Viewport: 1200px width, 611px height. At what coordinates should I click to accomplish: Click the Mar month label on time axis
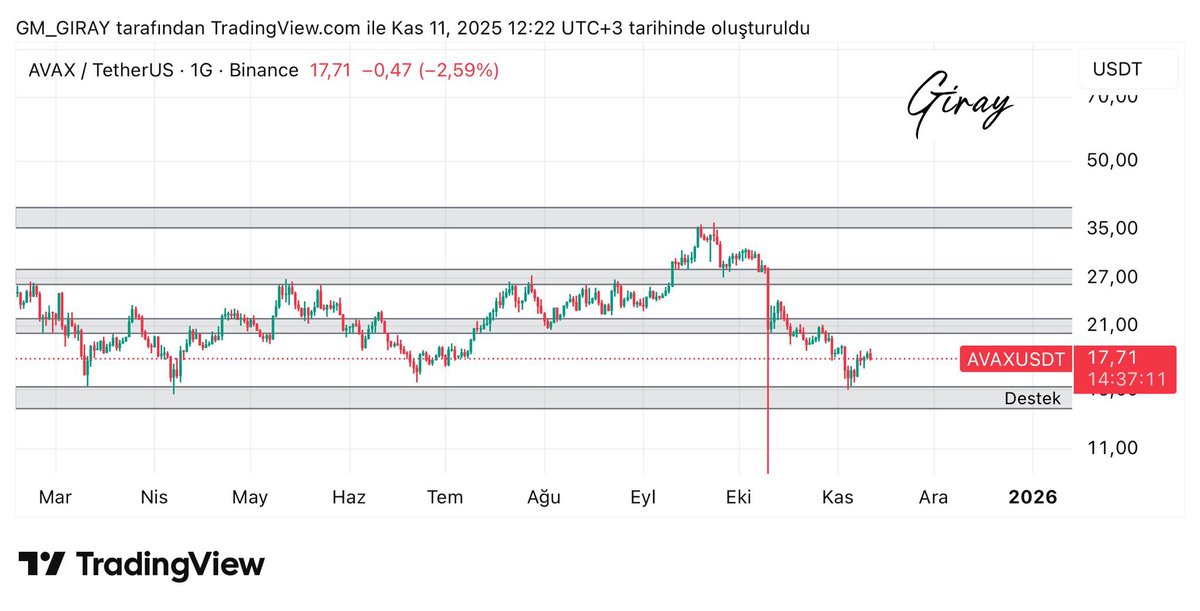[x=56, y=497]
